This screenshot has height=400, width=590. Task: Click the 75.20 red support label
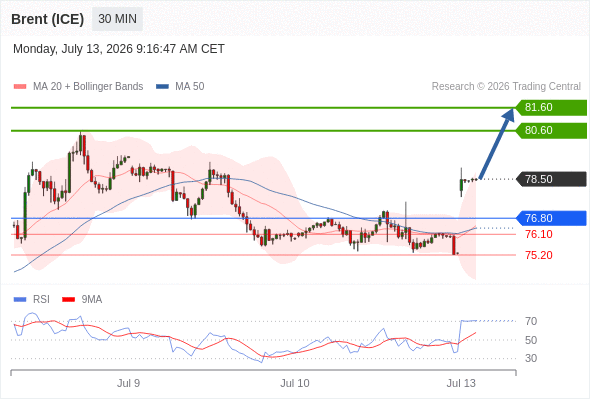pos(539,255)
